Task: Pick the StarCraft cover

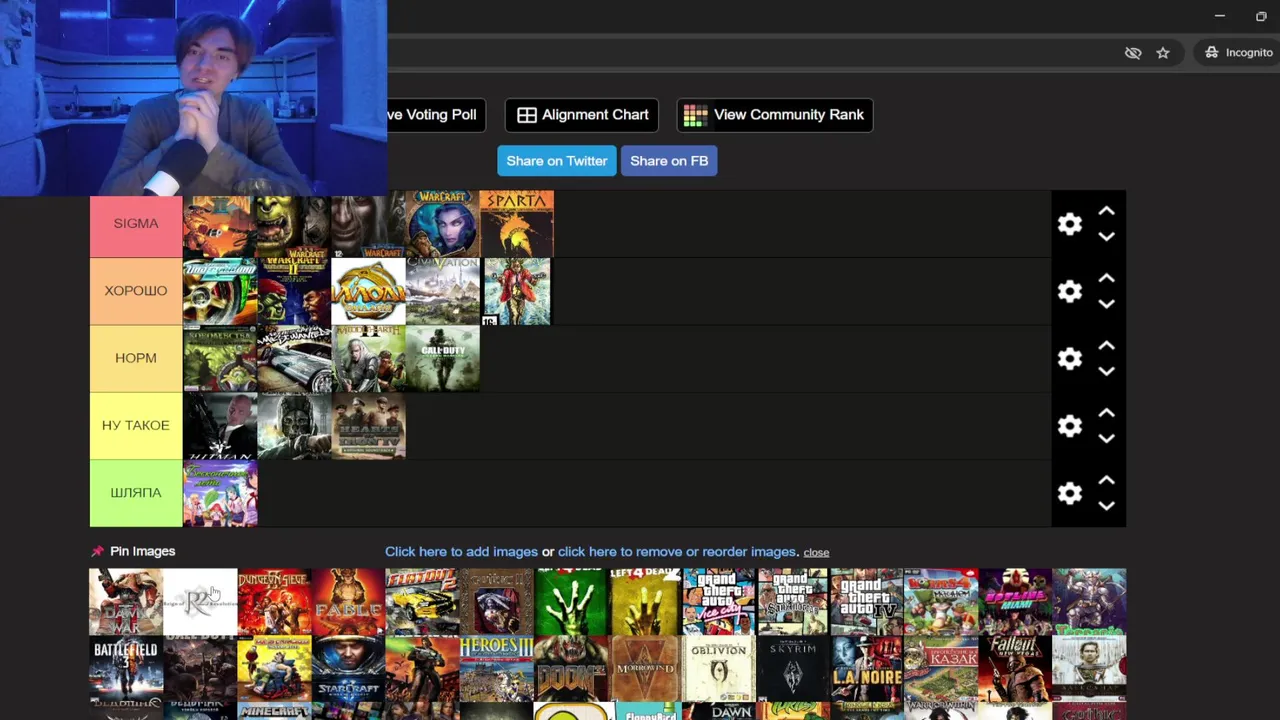Action: 348,669
